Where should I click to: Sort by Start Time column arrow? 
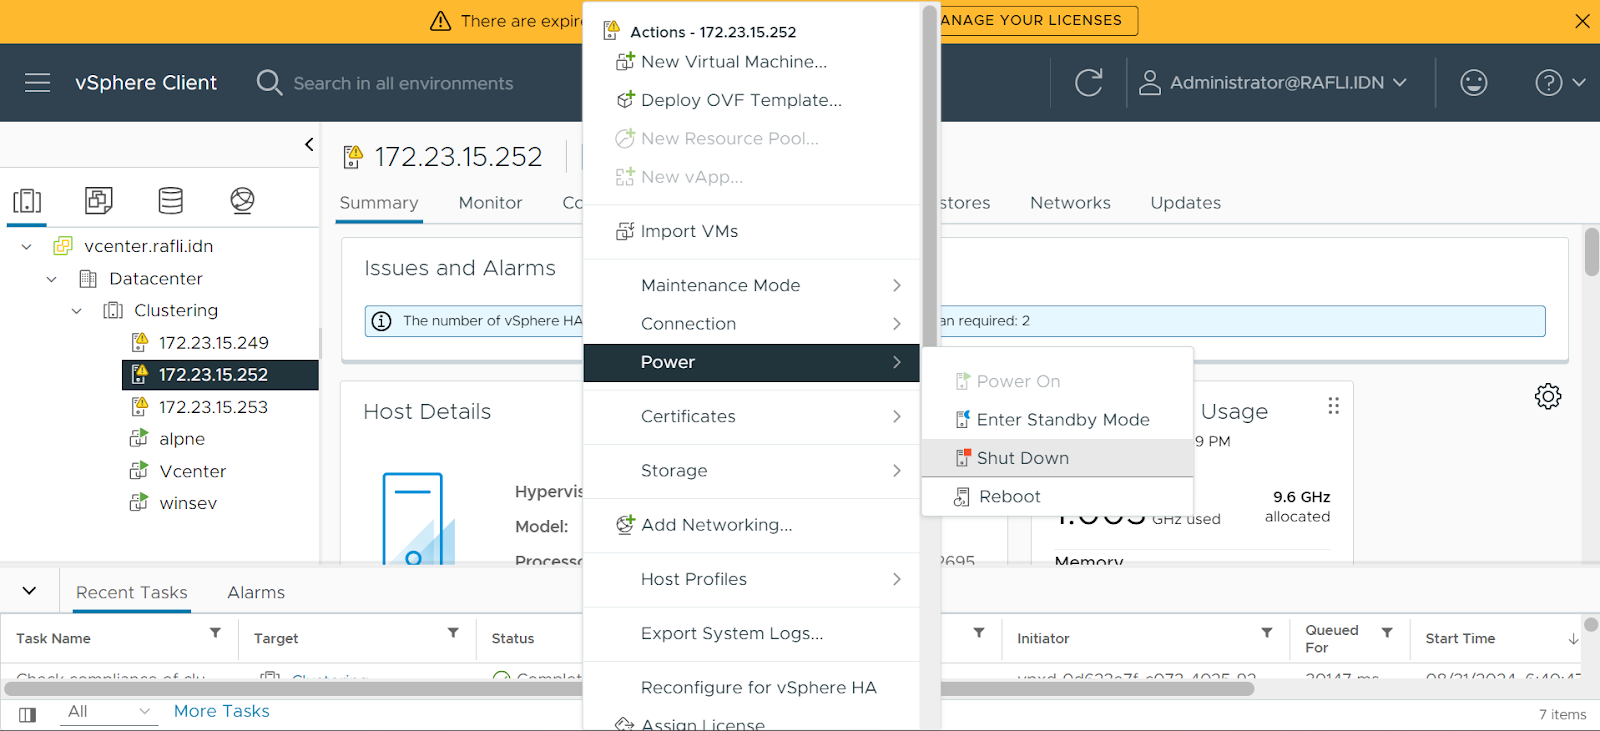click(x=1573, y=639)
